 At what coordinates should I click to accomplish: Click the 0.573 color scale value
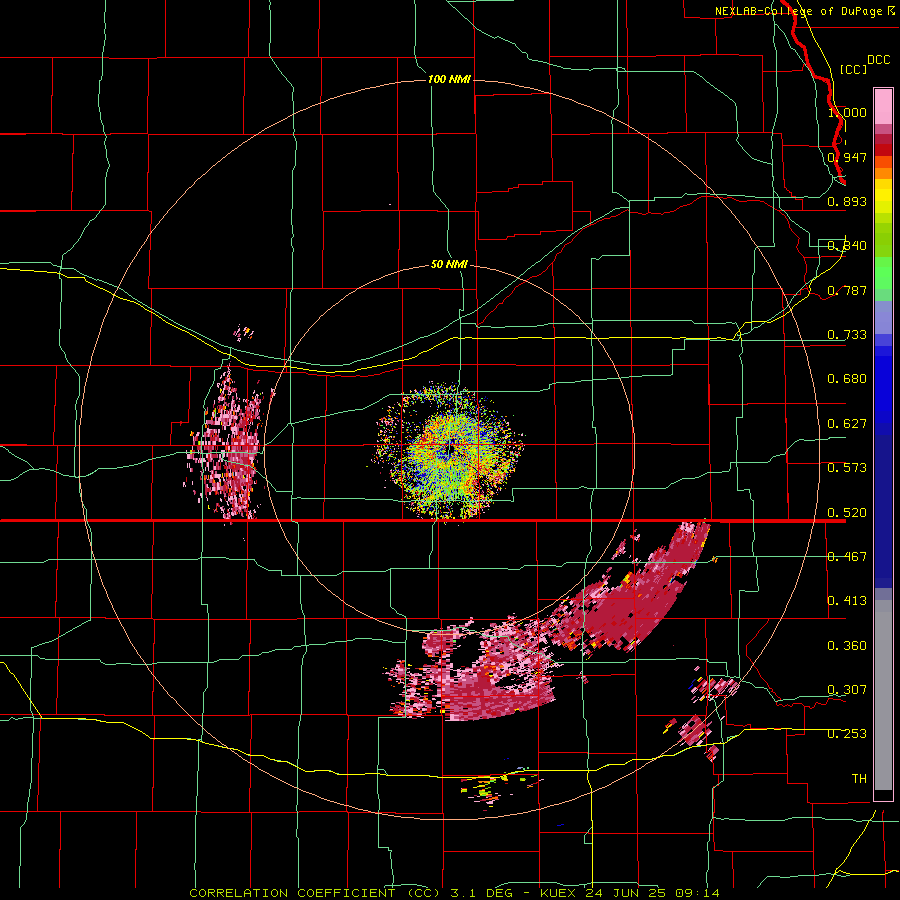[847, 468]
